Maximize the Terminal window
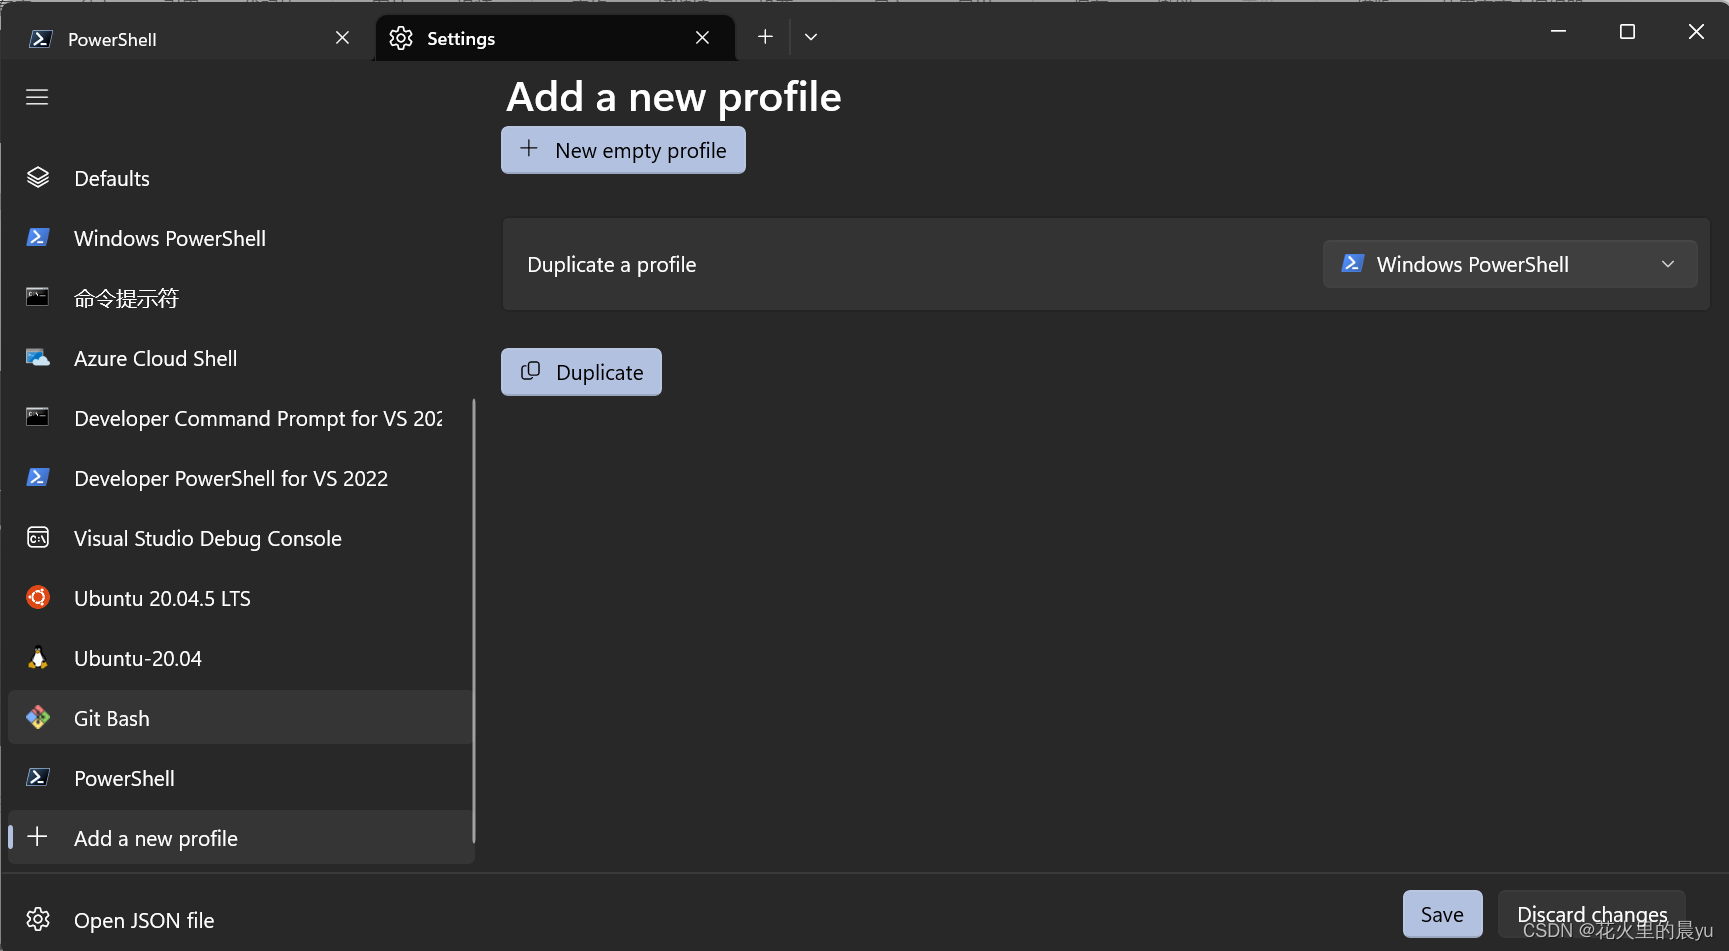Screen dimensions: 1729x951 tap(1627, 32)
